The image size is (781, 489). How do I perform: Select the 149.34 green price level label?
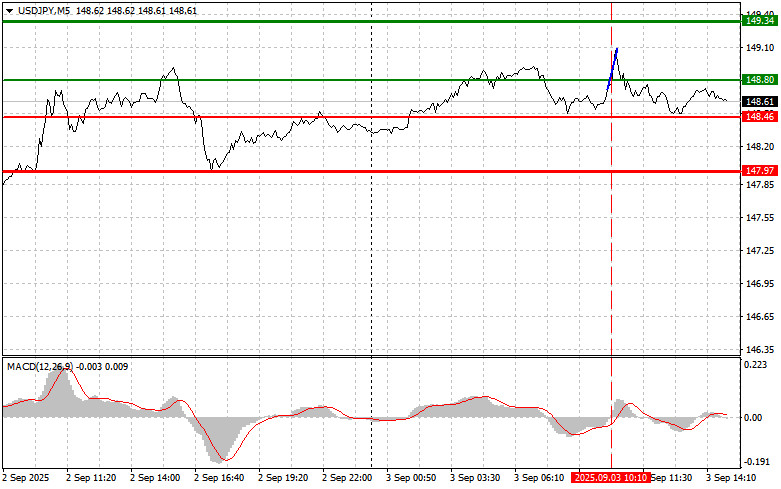tap(760, 20)
